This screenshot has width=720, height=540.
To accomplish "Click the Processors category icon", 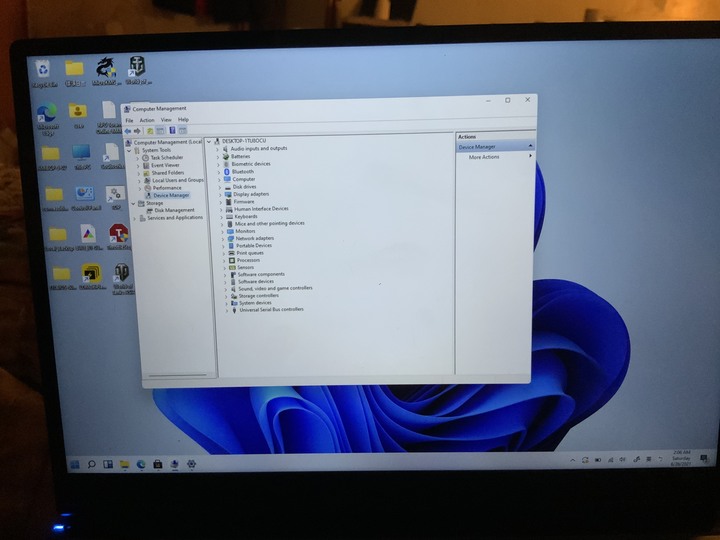I will tap(232, 260).
